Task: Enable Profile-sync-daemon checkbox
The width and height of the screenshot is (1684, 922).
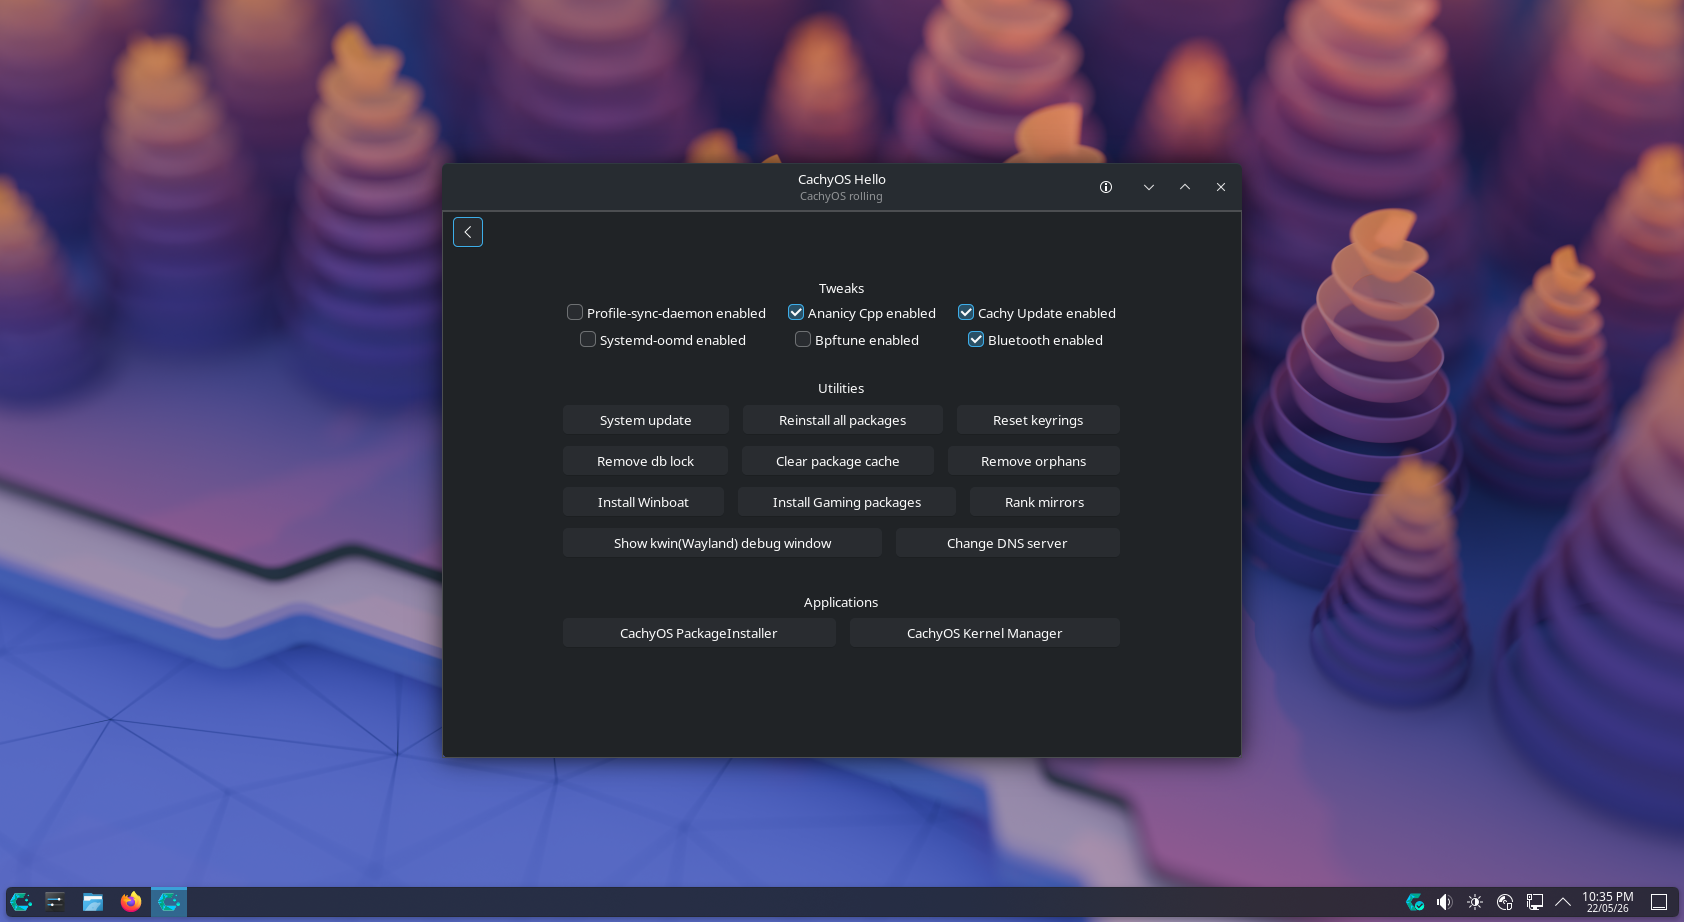Action: click(x=575, y=313)
